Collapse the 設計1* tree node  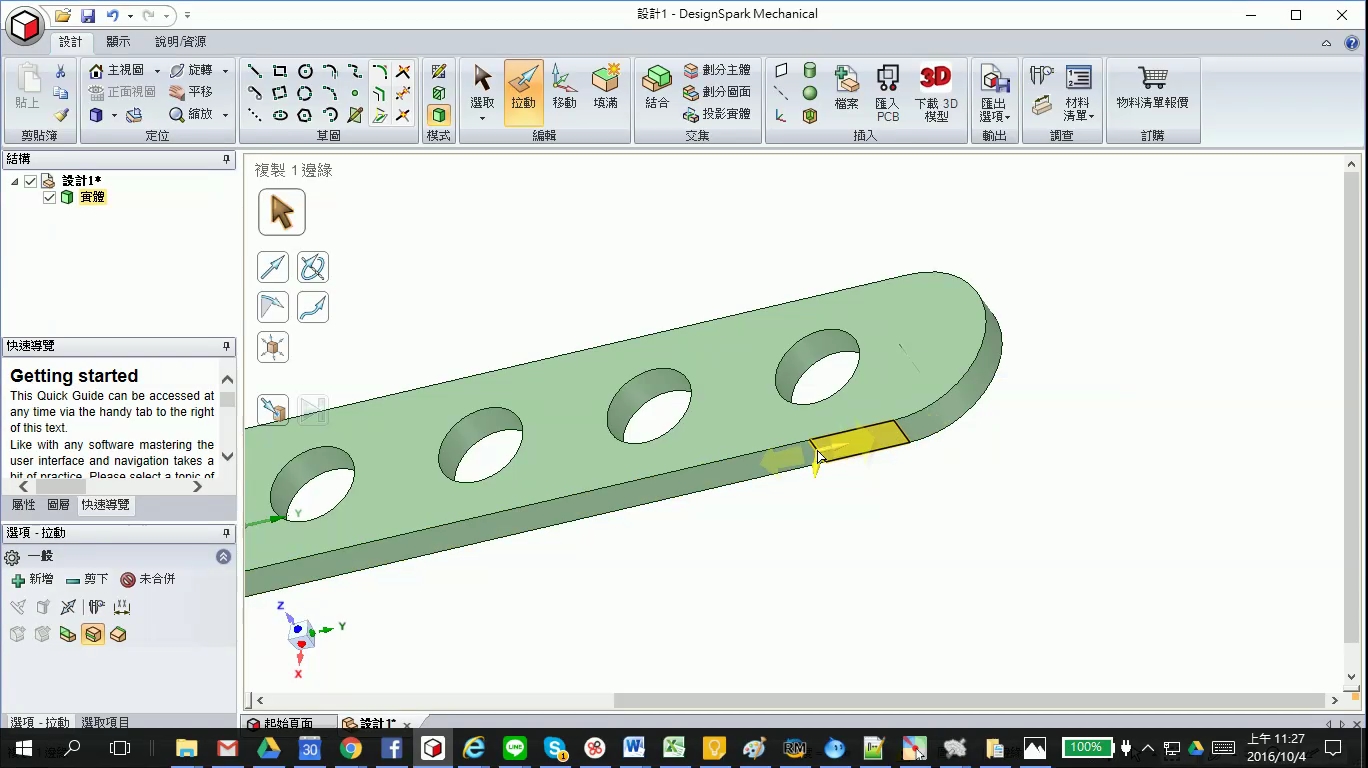point(15,181)
